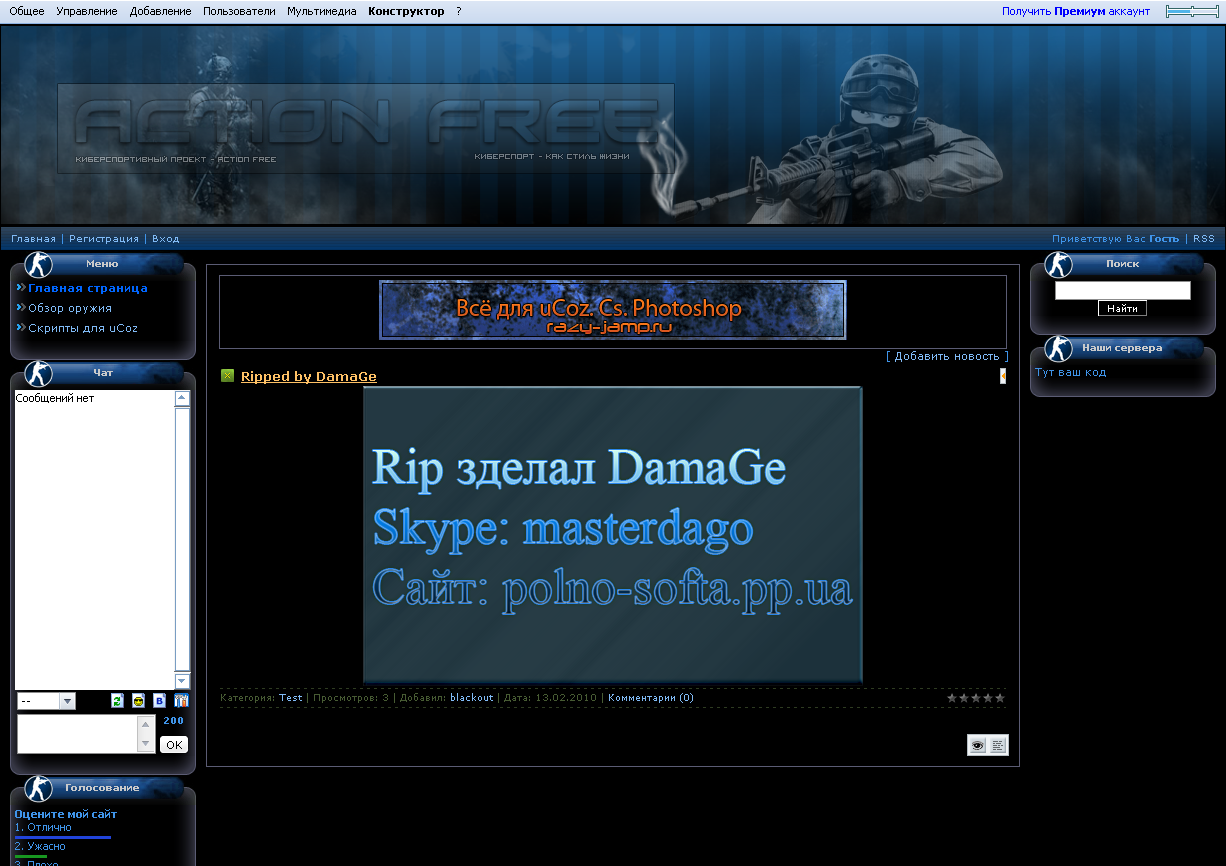Click the Counter-Strike icon on Наши сервера block
1226x866 pixels.
(1058, 349)
